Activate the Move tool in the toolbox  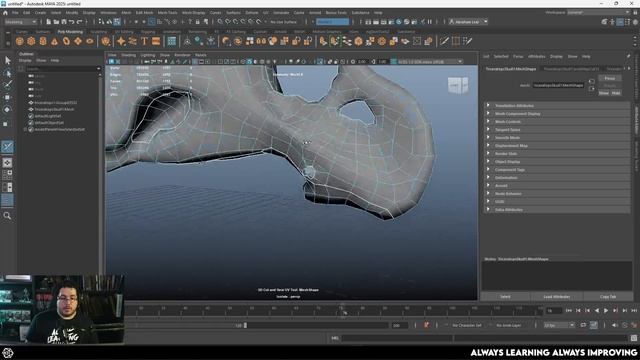(7, 97)
